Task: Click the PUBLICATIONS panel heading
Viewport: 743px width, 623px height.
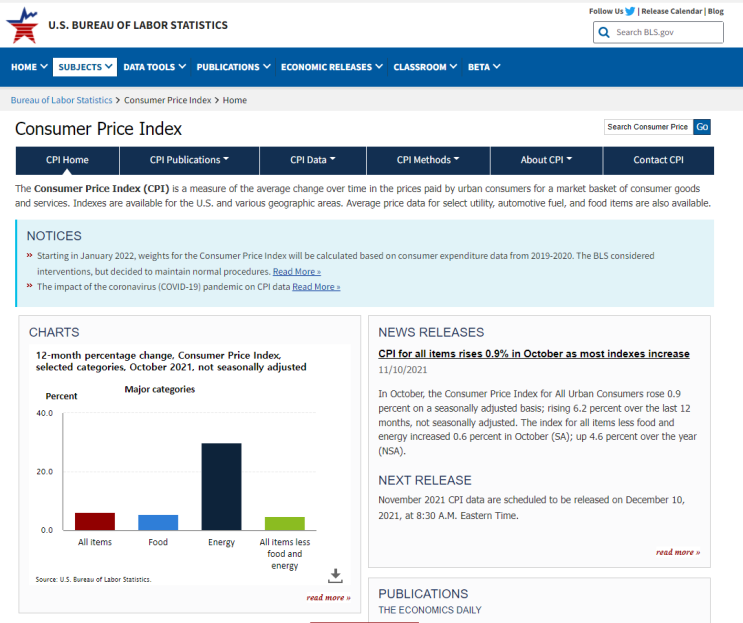Action: click(423, 594)
